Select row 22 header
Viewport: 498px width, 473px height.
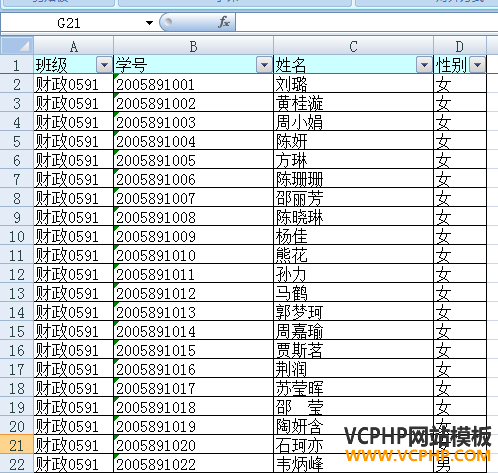17,464
